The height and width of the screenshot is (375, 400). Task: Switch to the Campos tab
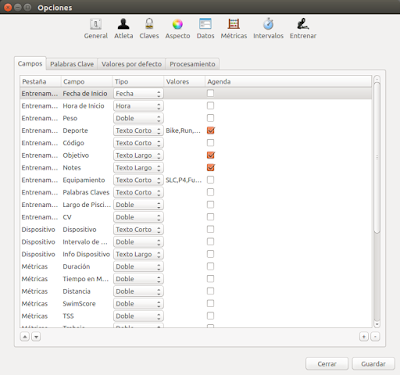tap(30, 63)
